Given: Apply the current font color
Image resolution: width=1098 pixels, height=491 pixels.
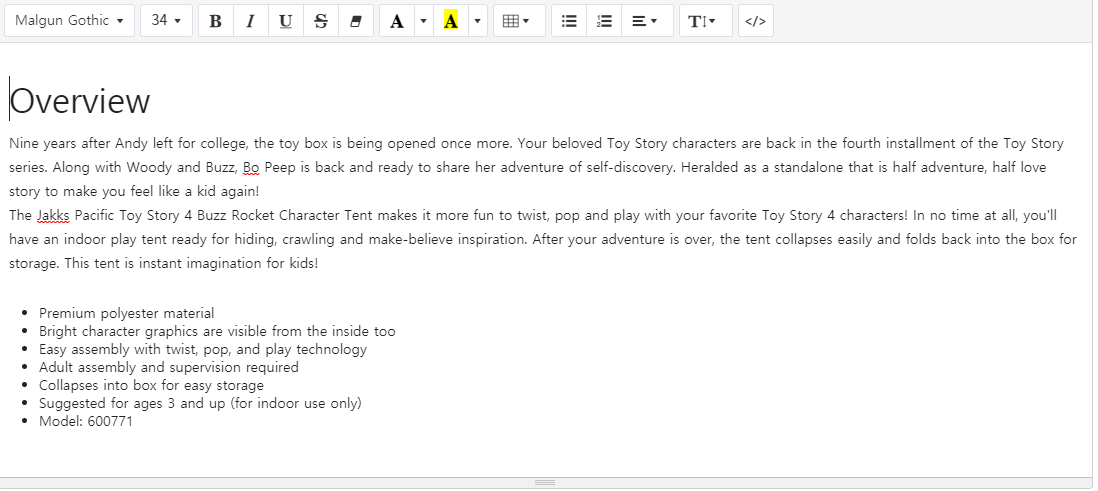Looking at the screenshot, I should (397, 21).
